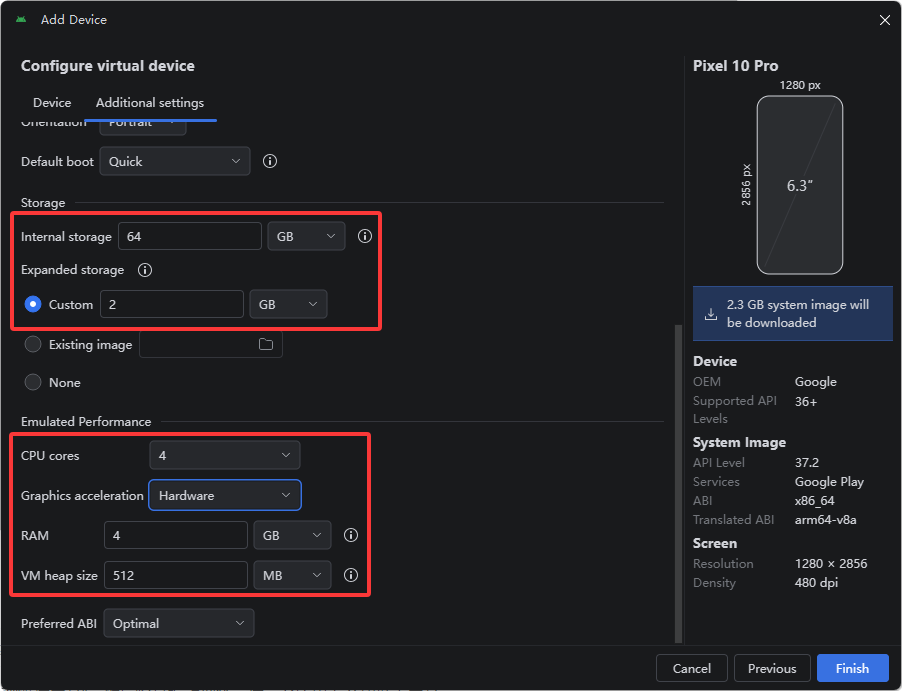Click the 'Google Play' services value

pyautogui.click(x=830, y=482)
